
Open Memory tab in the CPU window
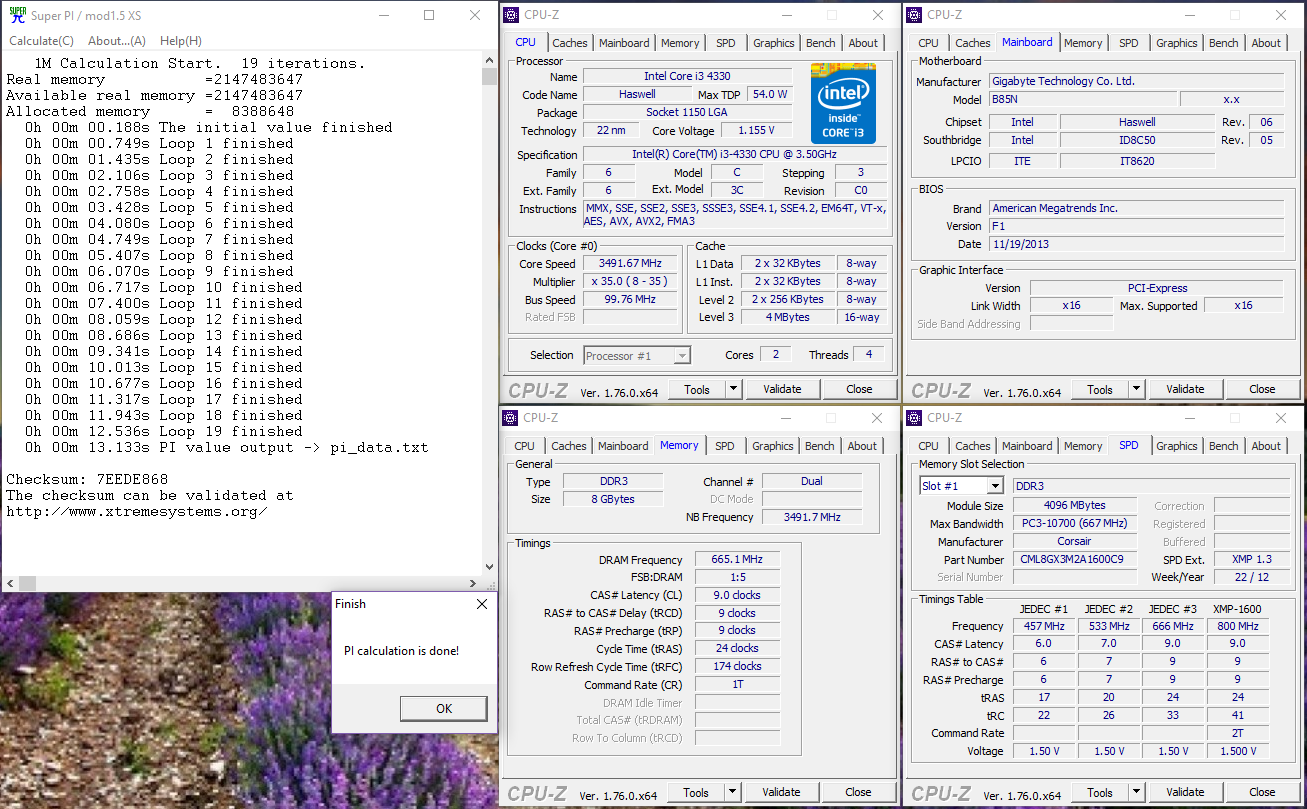tap(680, 43)
